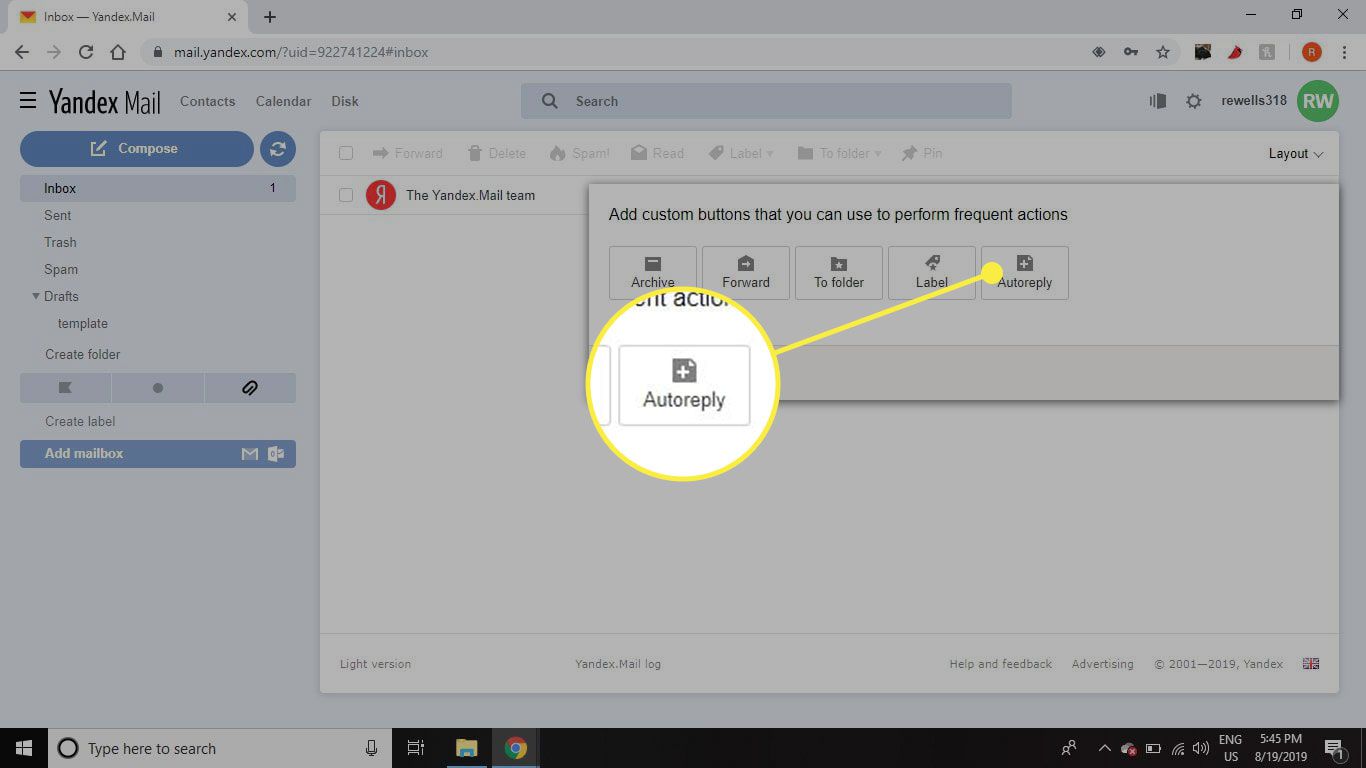1366x768 pixels.
Task: Add the Autoreply custom button
Action: tap(1025, 272)
